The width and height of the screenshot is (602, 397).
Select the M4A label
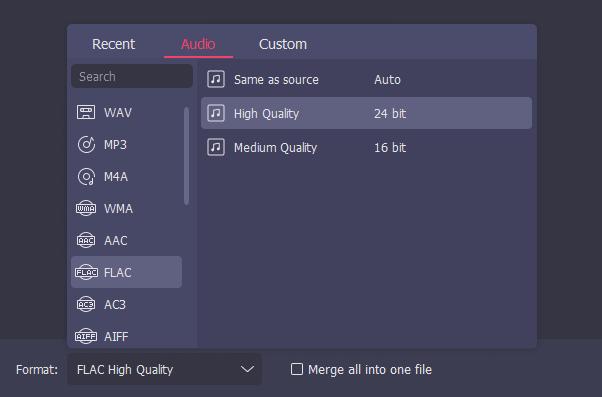[116, 177]
